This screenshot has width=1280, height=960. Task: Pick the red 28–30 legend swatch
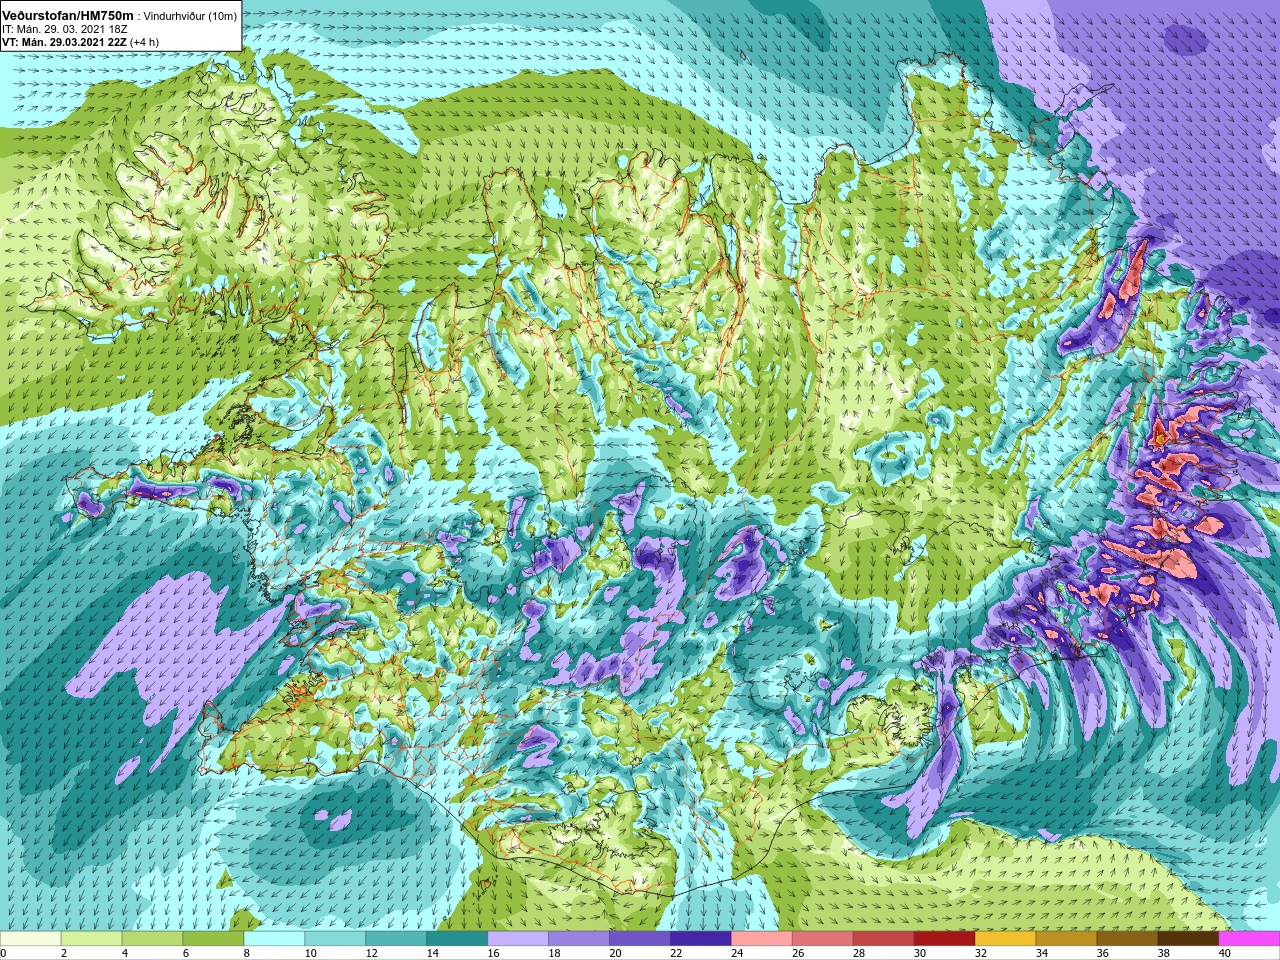tap(885, 939)
